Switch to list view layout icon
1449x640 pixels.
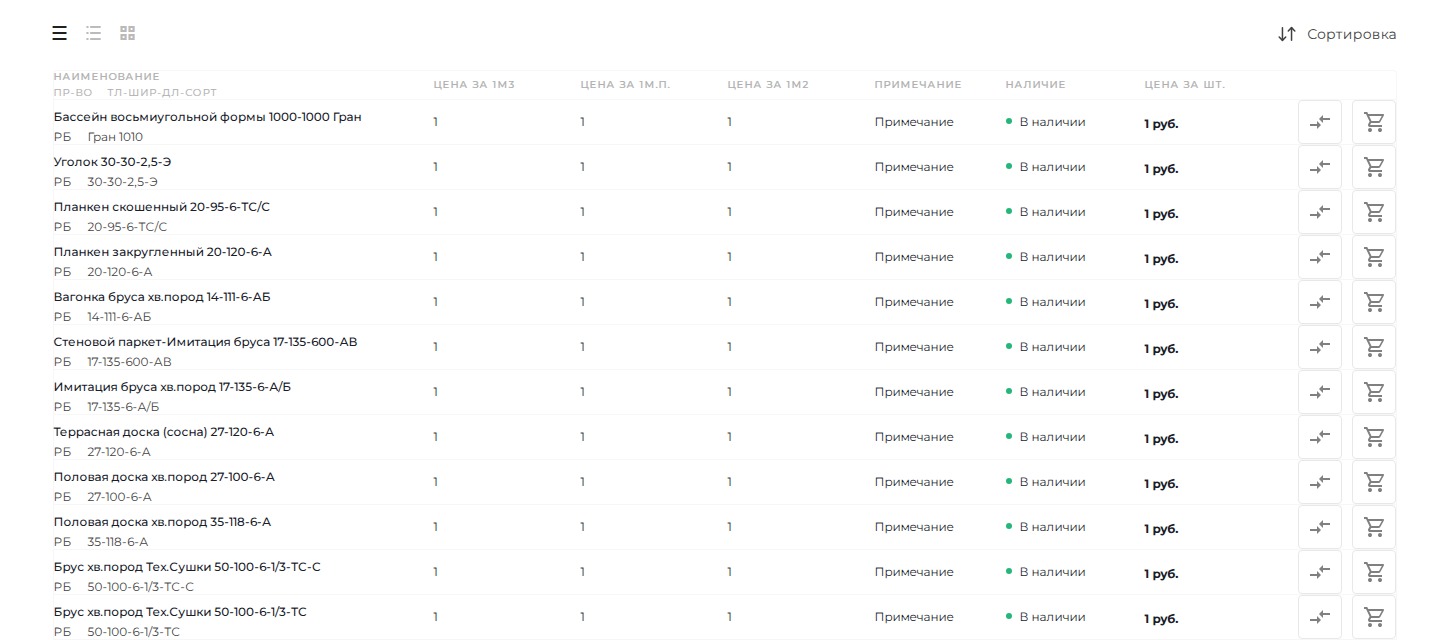tap(94, 34)
